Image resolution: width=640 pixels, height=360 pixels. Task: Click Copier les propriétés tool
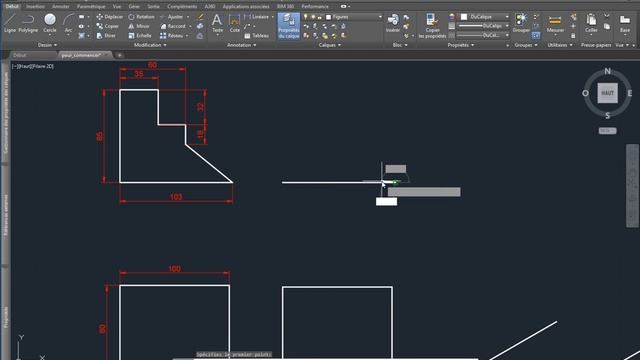[x=432, y=25]
